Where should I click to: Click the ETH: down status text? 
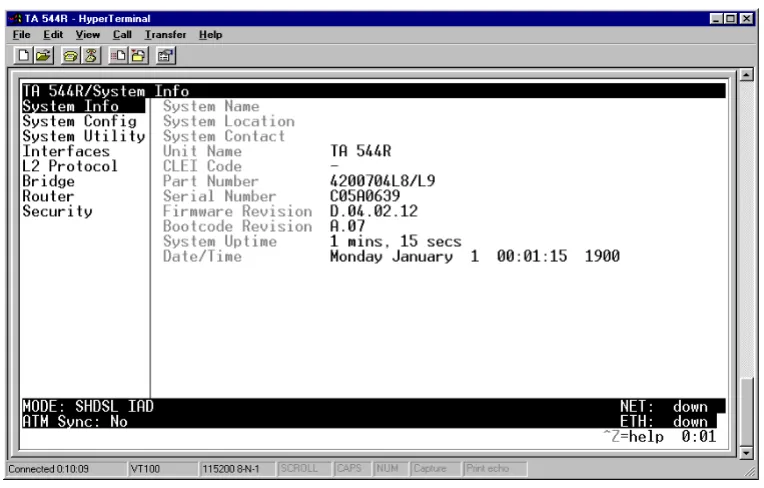pyautogui.click(x=664, y=421)
